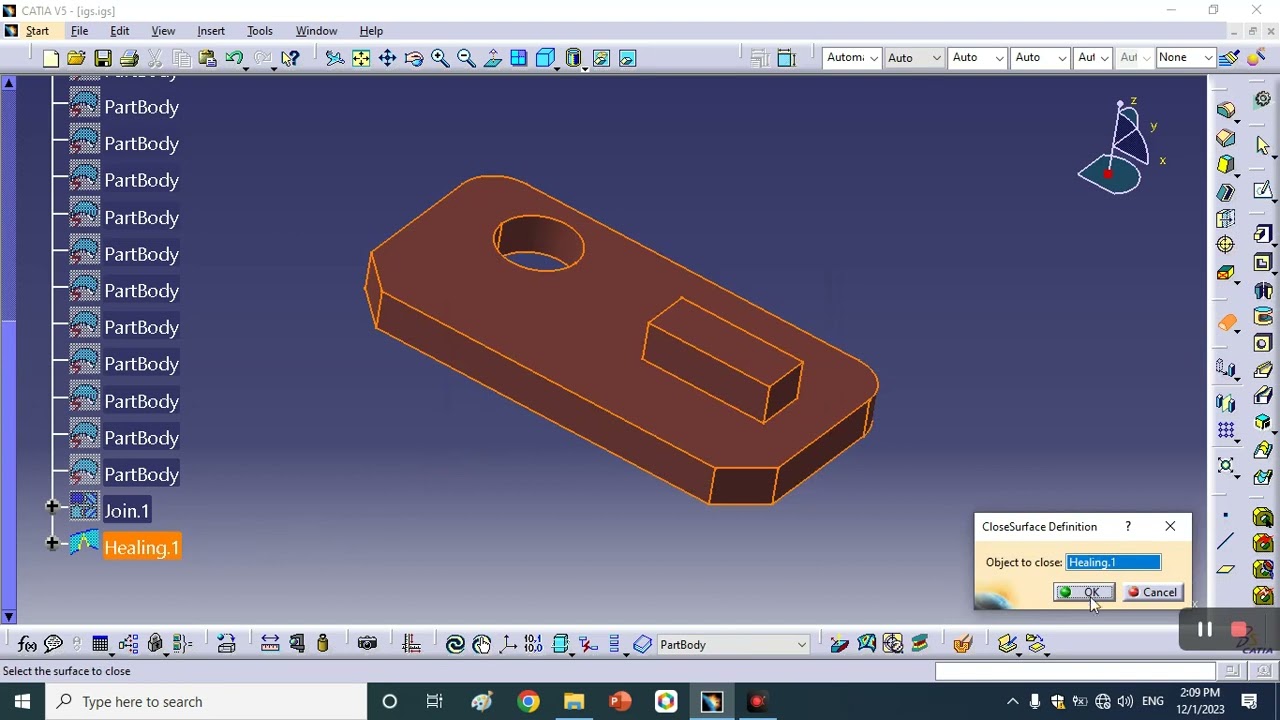Open the Window menu
Image resolution: width=1280 pixels, height=720 pixels.
(x=316, y=31)
